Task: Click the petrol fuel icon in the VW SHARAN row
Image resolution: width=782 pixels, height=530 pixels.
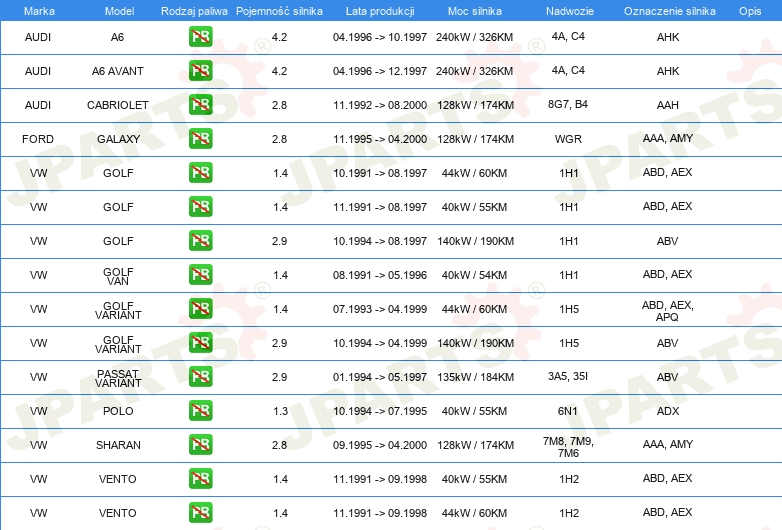Action: [200, 444]
